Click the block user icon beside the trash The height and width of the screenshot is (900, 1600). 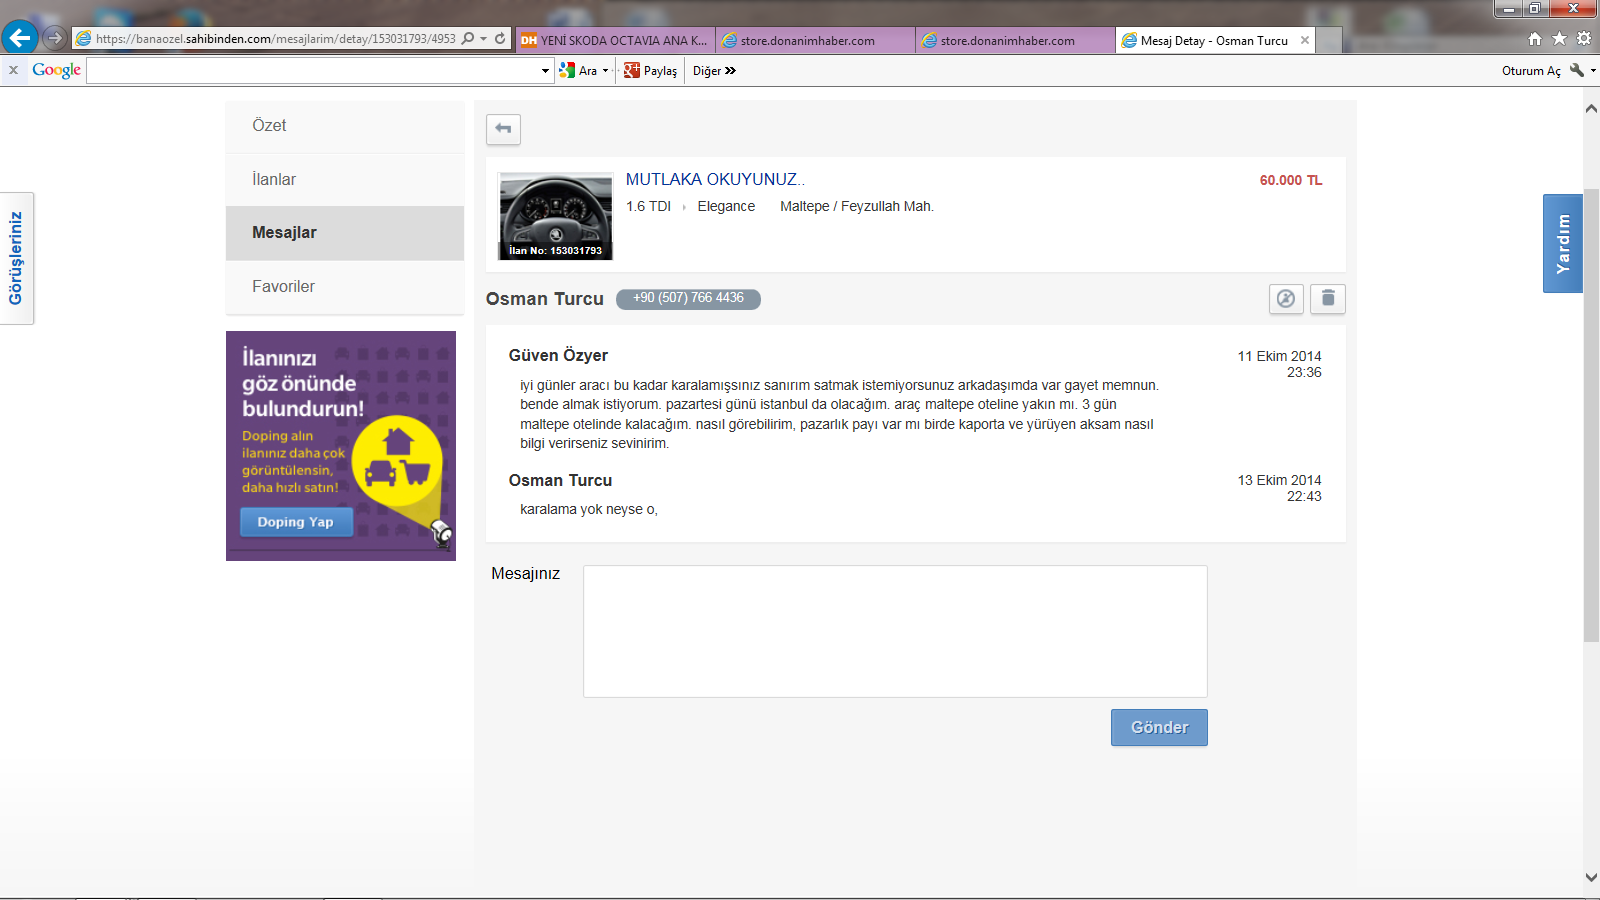1286,299
